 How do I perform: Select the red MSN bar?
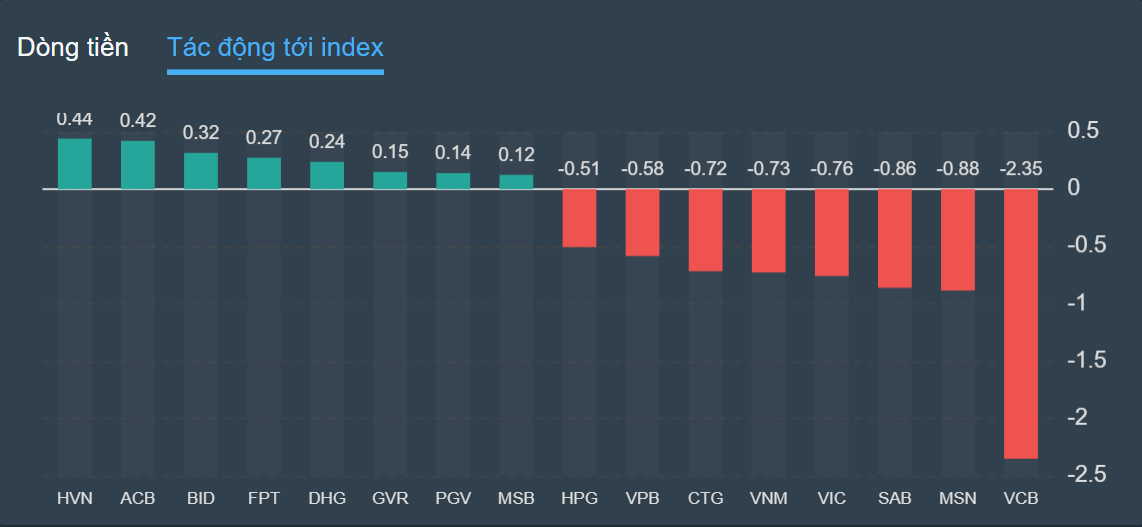tap(958, 239)
